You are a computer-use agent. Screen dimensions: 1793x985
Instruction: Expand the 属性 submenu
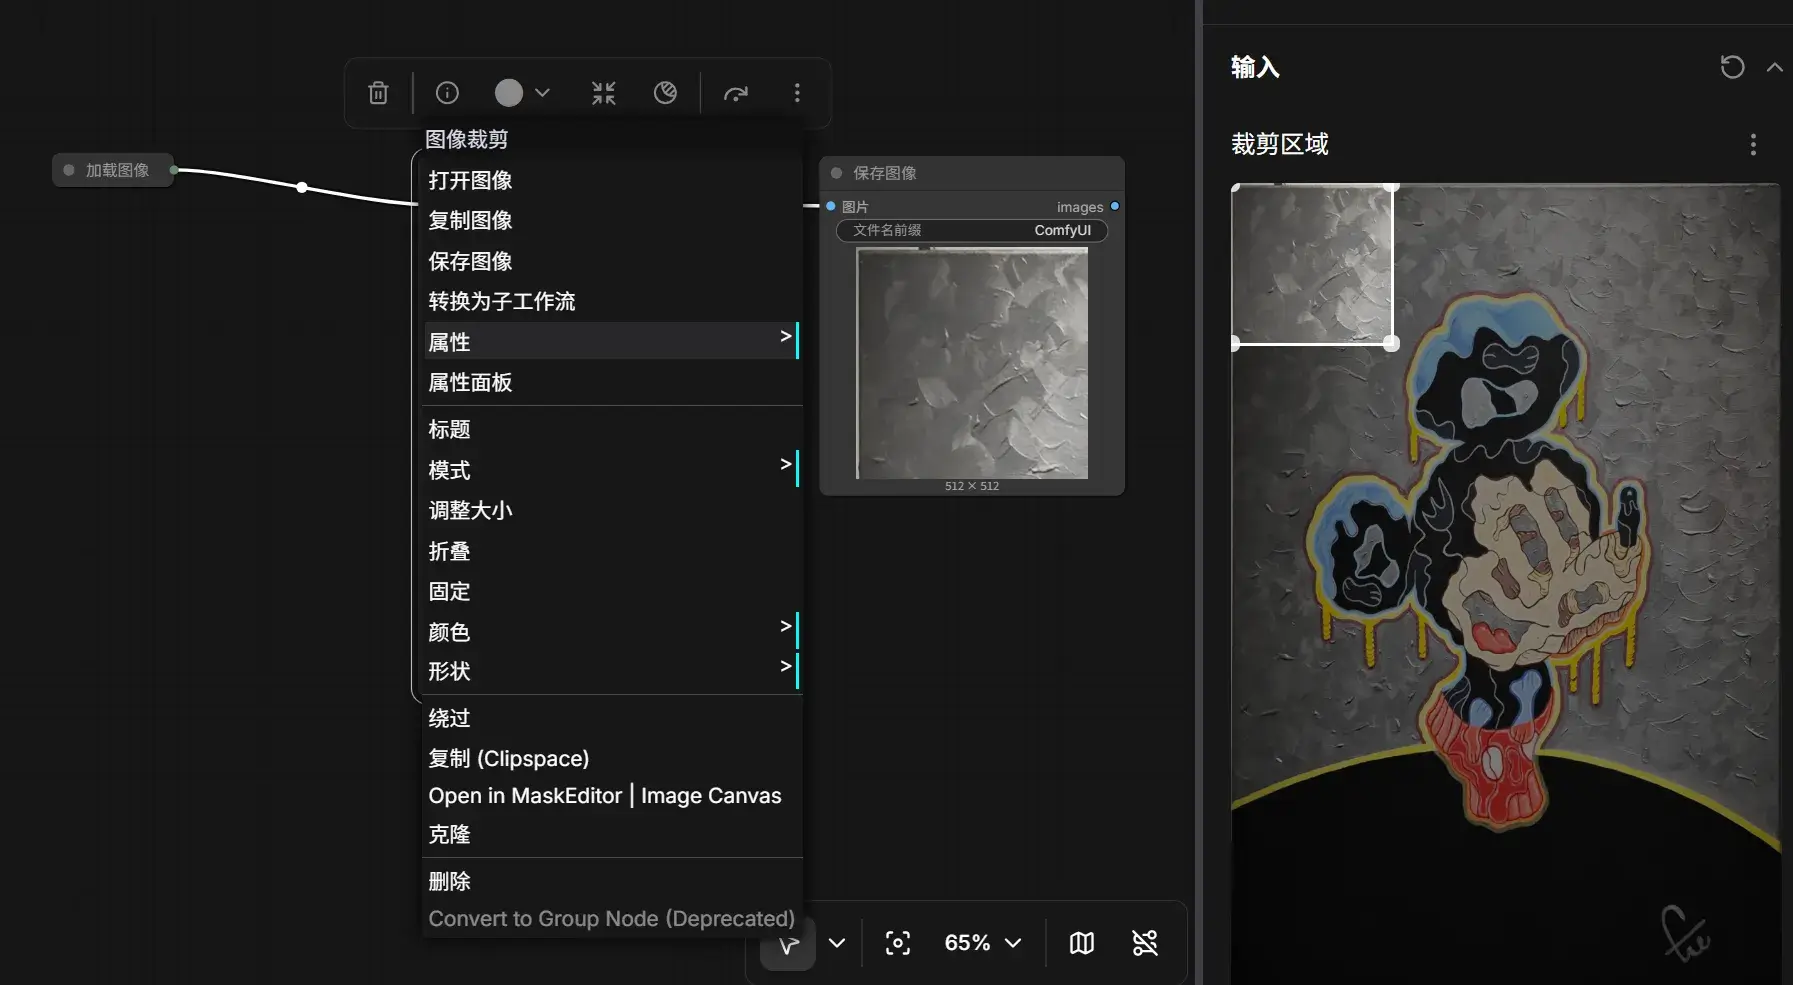(612, 341)
